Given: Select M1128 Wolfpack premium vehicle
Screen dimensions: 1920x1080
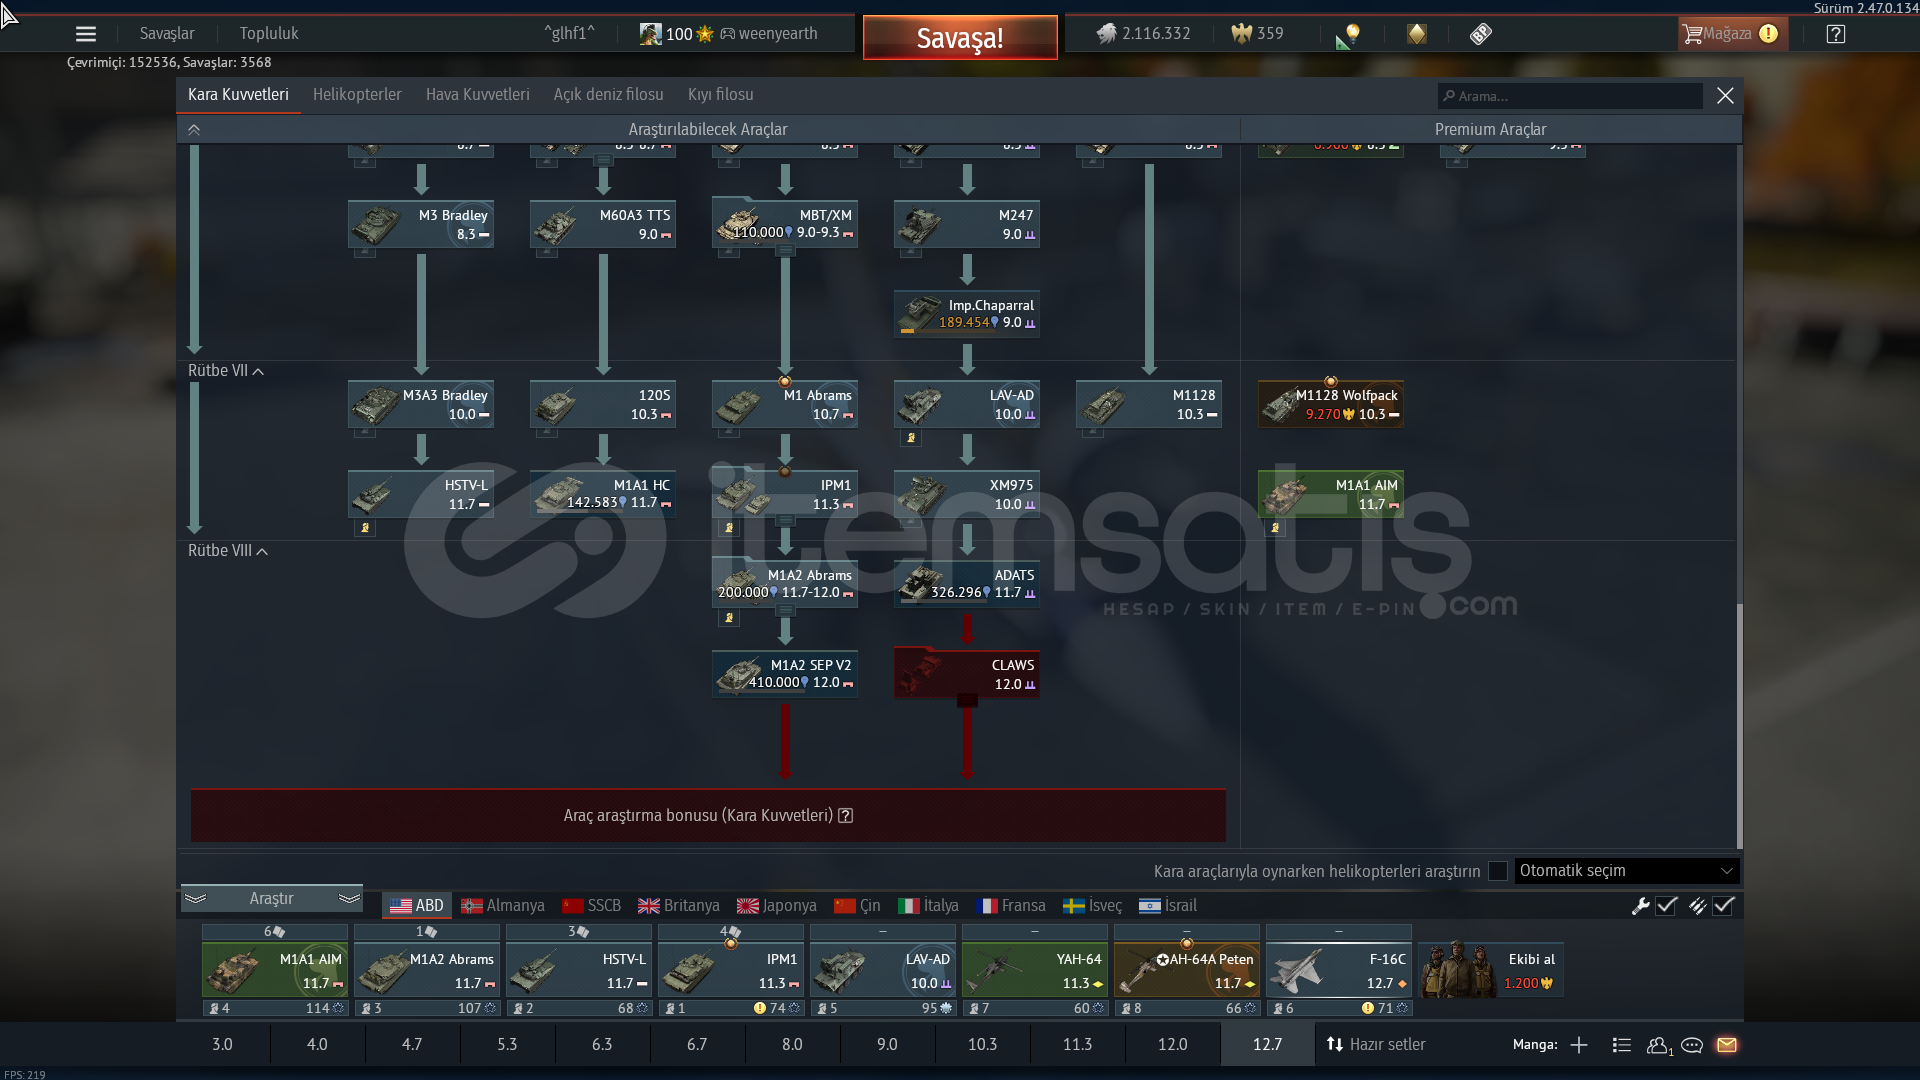Looking at the screenshot, I should pyautogui.click(x=1331, y=404).
